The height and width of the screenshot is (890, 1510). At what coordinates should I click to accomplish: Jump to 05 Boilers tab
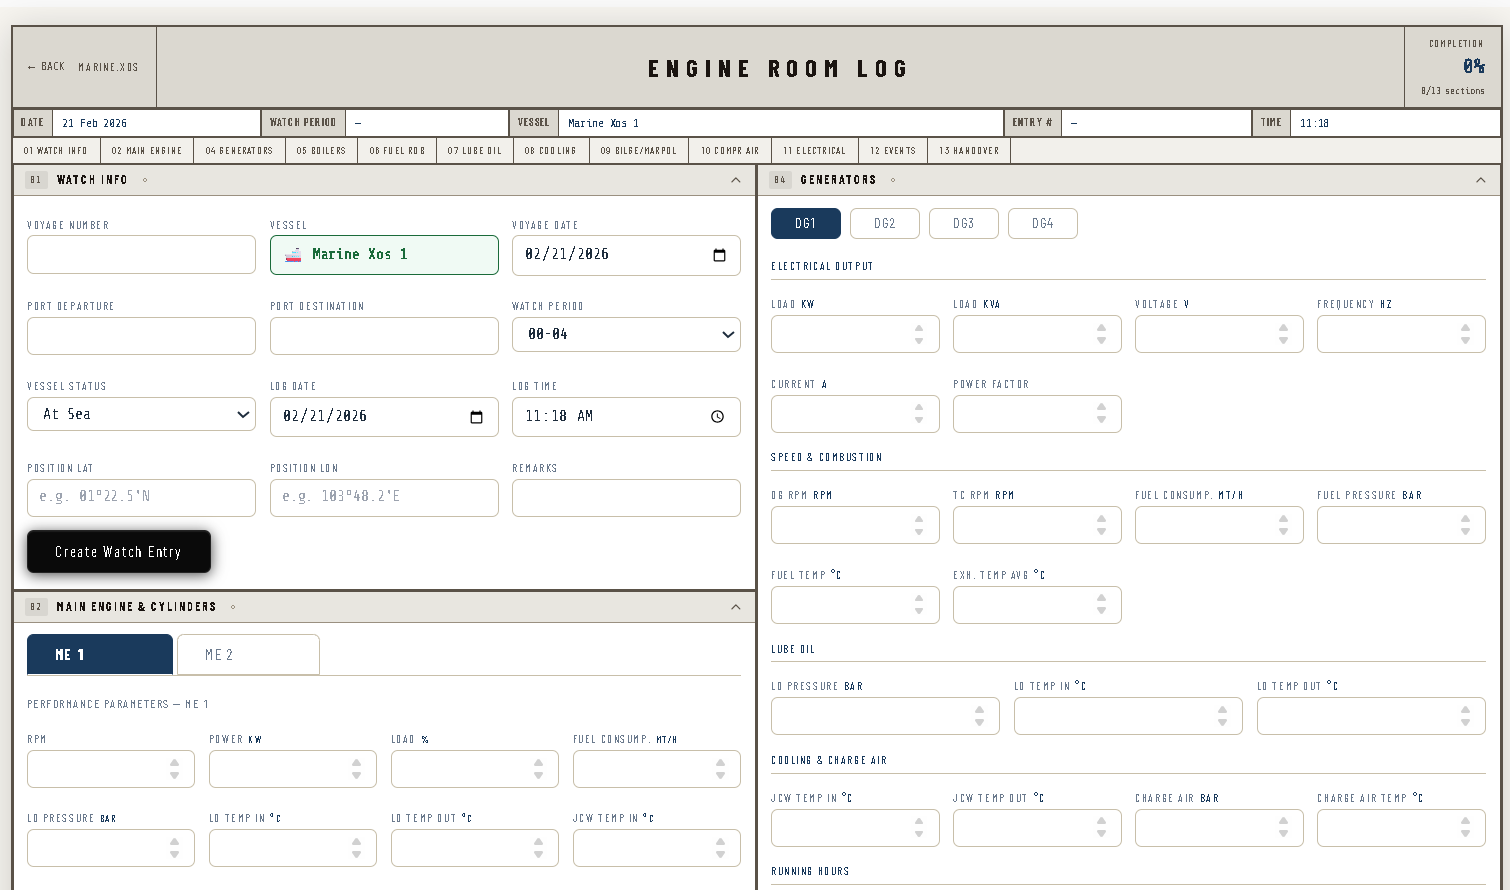point(320,151)
